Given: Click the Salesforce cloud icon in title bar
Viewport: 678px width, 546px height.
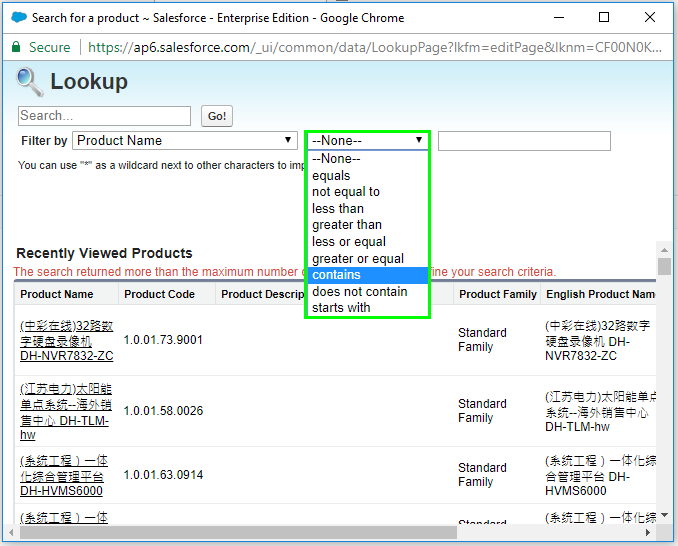Looking at the screenshot, I should [x=19, y=18].
